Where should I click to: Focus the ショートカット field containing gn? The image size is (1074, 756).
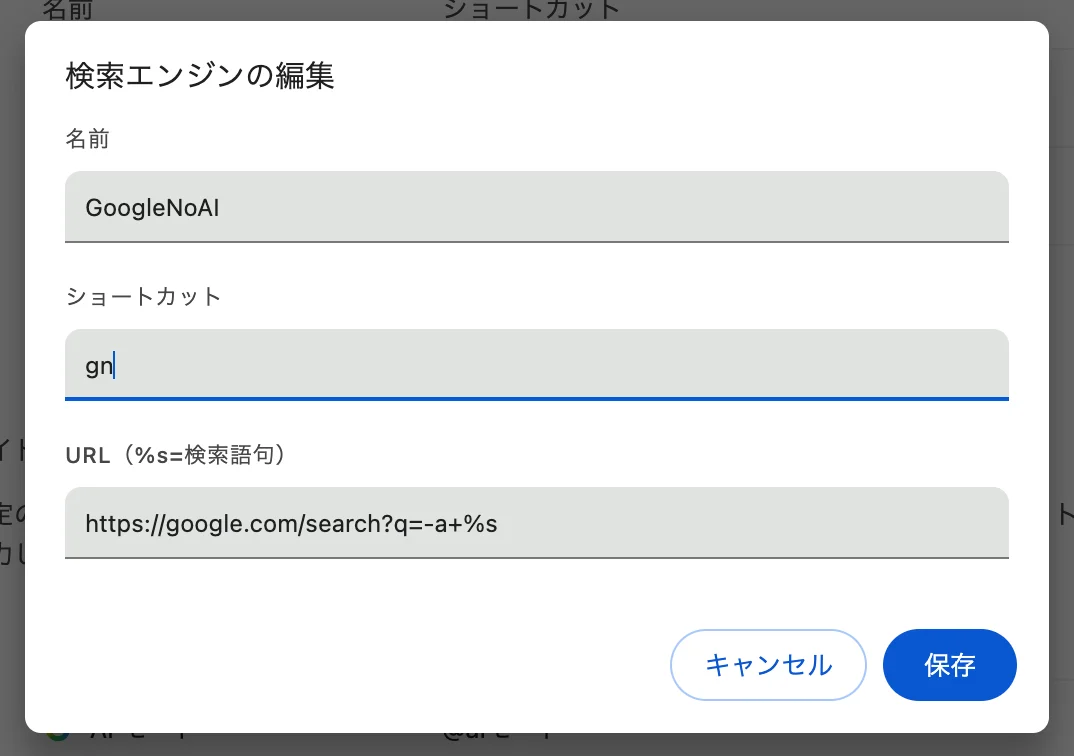[536, 364]
